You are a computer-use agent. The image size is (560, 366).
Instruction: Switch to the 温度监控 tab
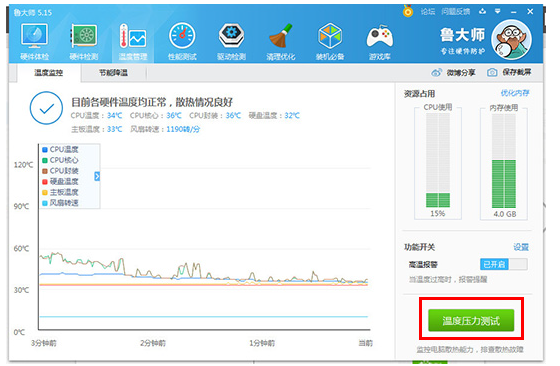click(x=49, y=73)
